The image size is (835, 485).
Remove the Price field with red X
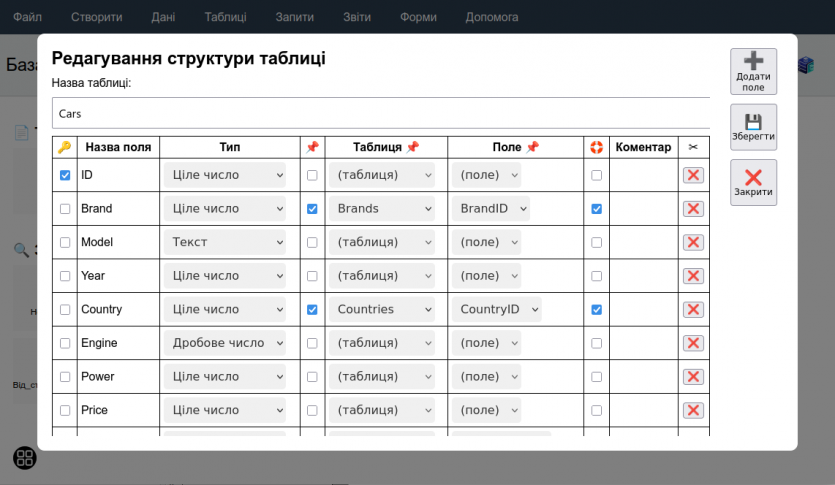tap(693, 410)
